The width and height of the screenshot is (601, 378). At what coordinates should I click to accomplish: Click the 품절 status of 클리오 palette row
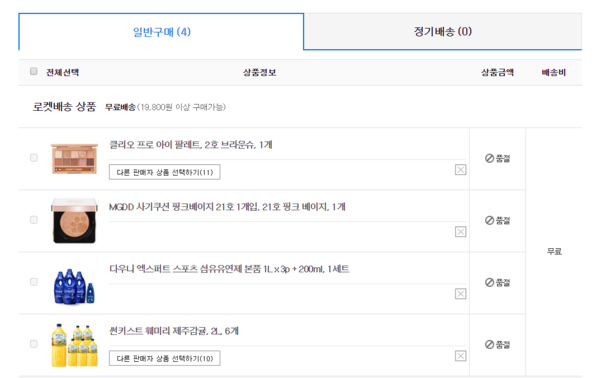coord(498,158)
